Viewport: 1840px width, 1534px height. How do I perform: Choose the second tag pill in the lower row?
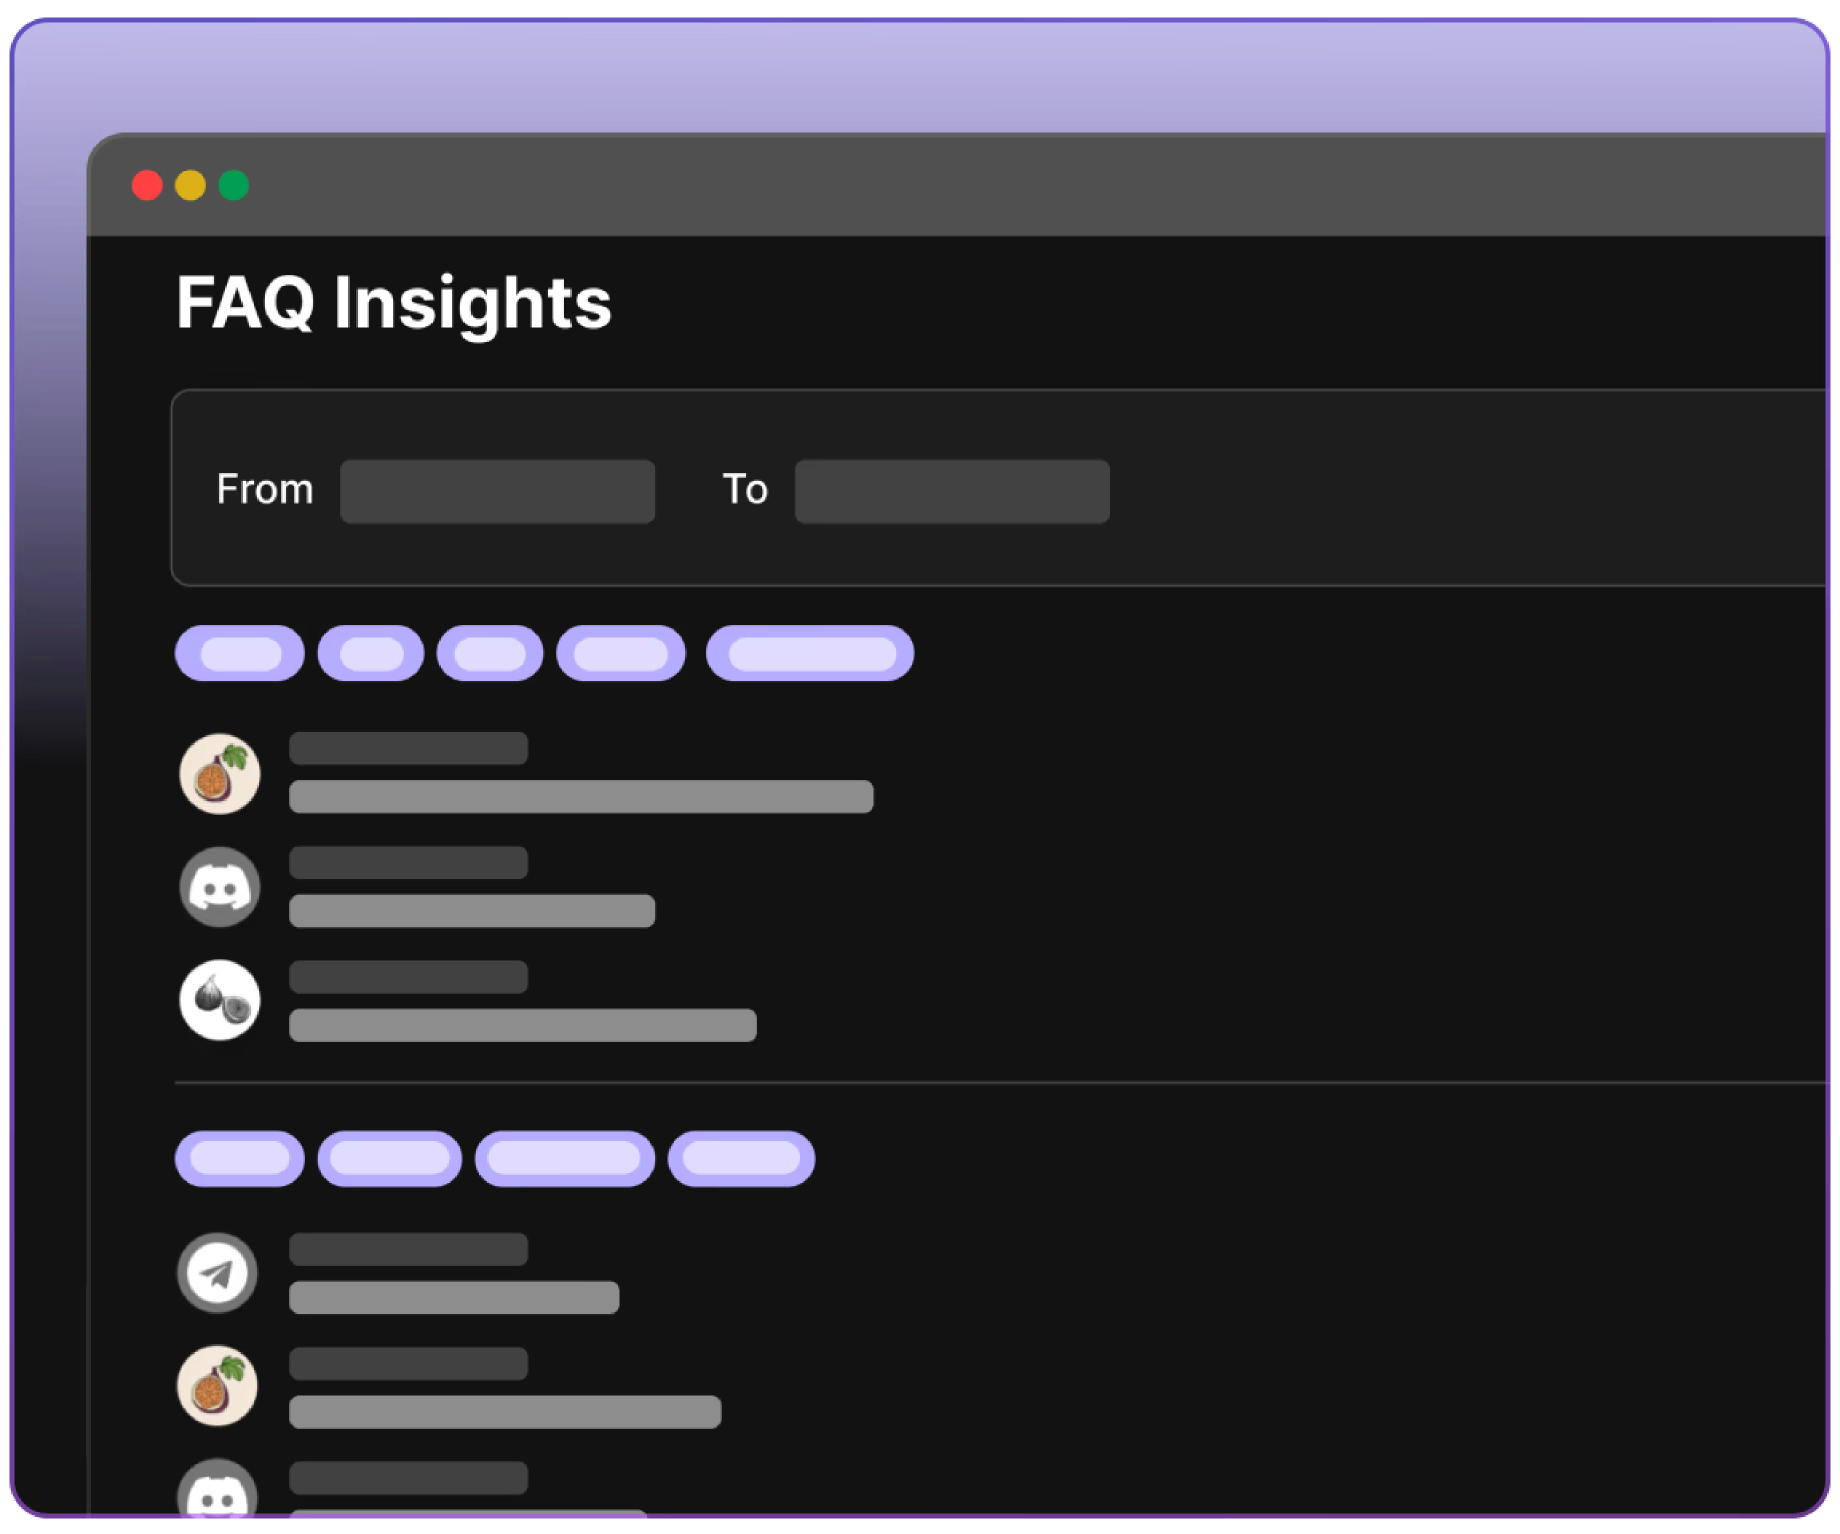point(390,1159)
